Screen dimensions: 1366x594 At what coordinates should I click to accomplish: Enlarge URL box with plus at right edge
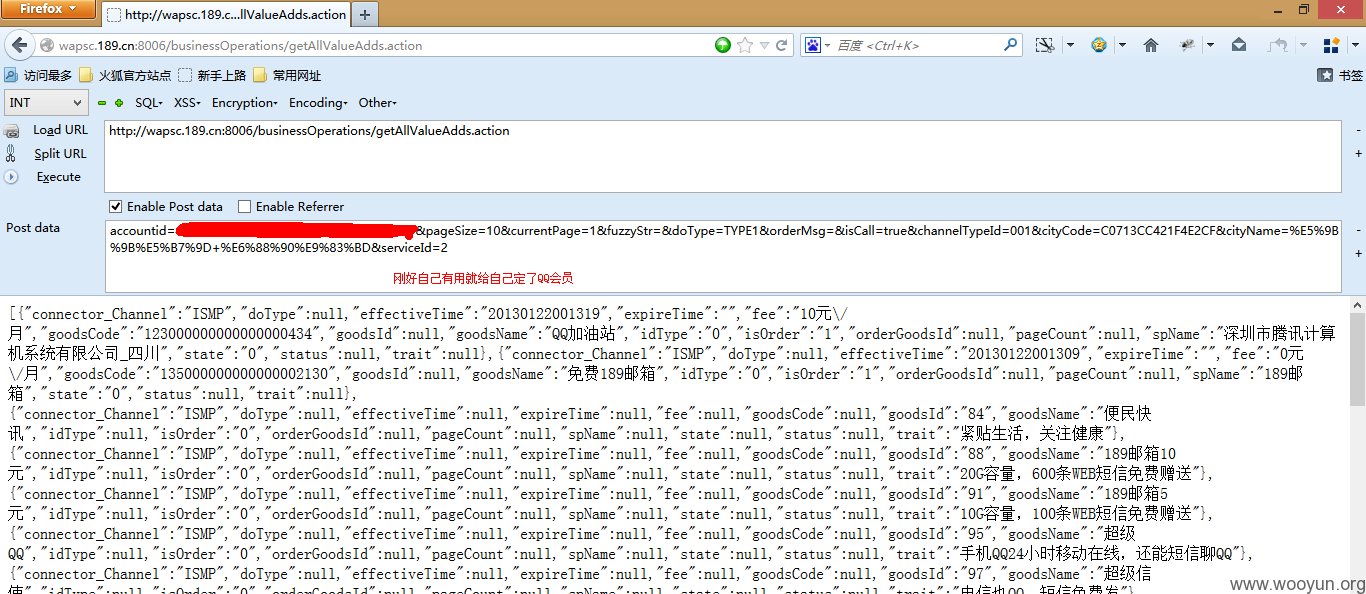tap(1358, 154)
